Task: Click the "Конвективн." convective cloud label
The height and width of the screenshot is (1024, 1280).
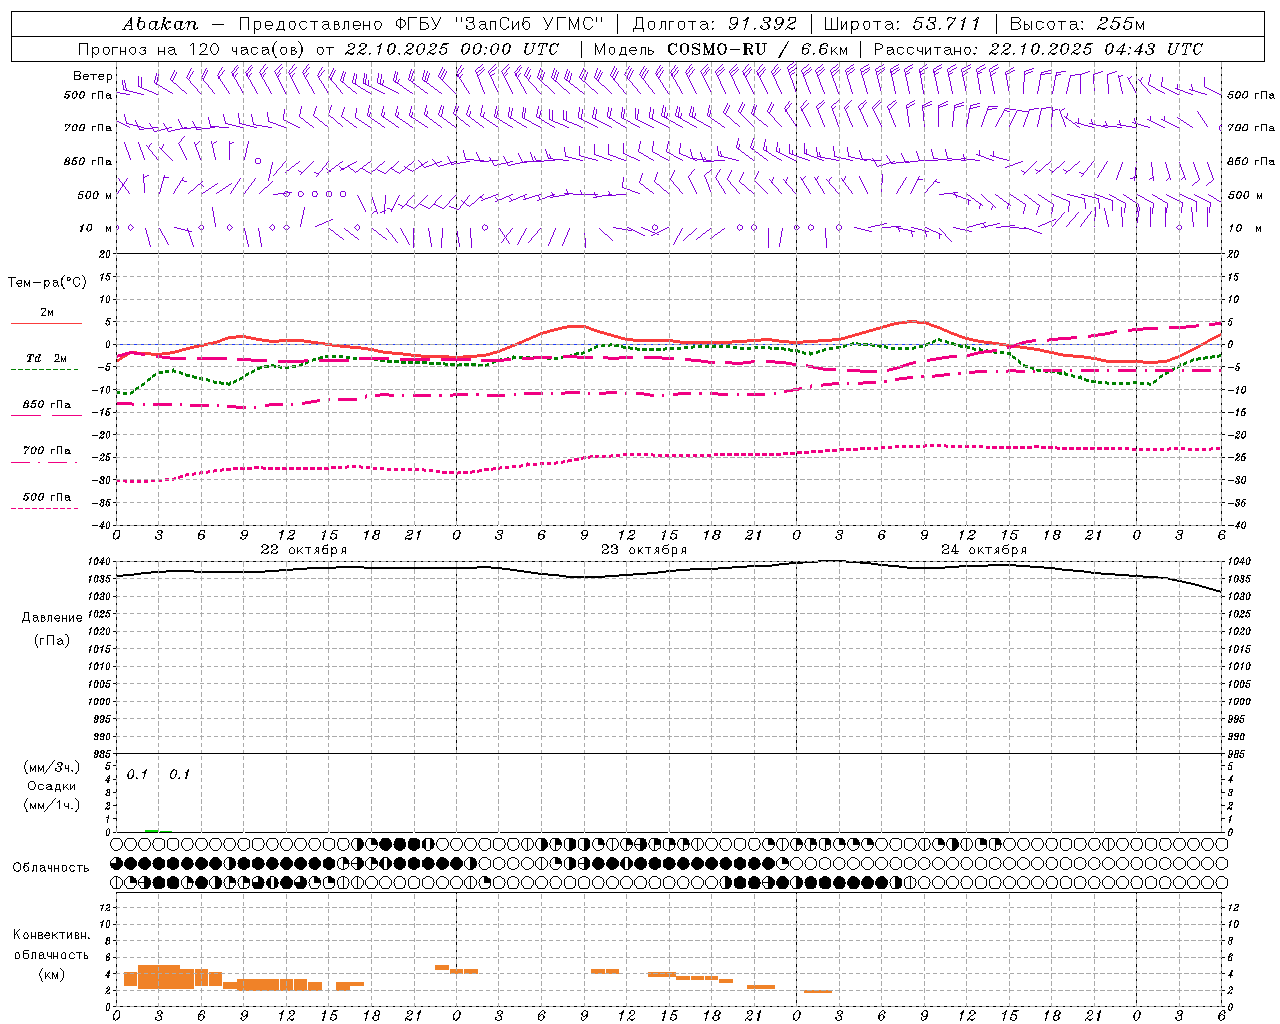Action: click(x=51, y=935)
